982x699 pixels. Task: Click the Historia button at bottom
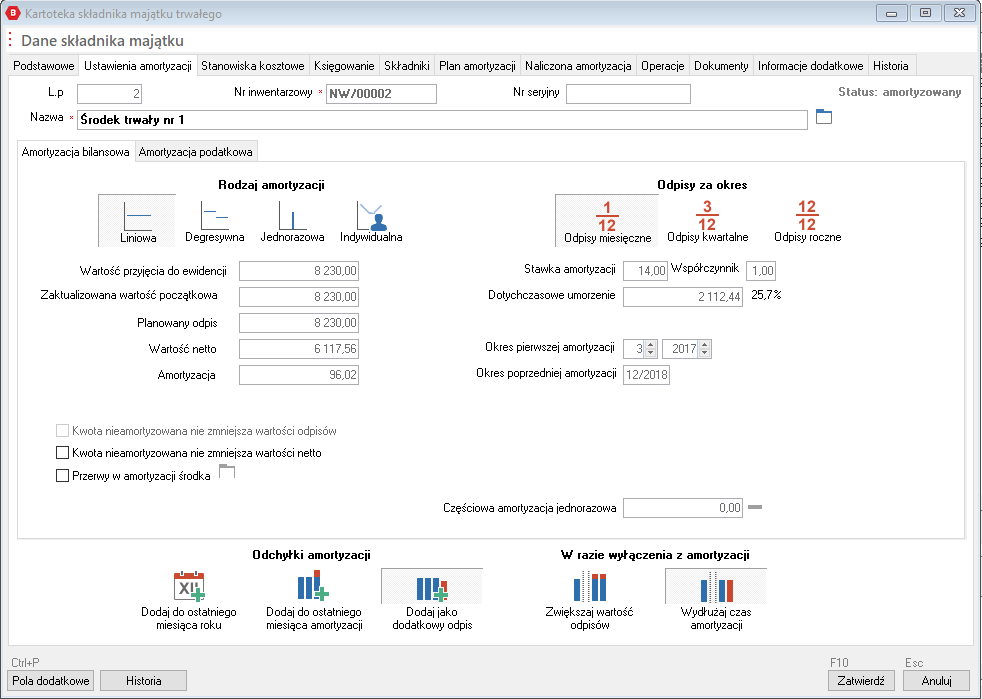tap(143, 681)
